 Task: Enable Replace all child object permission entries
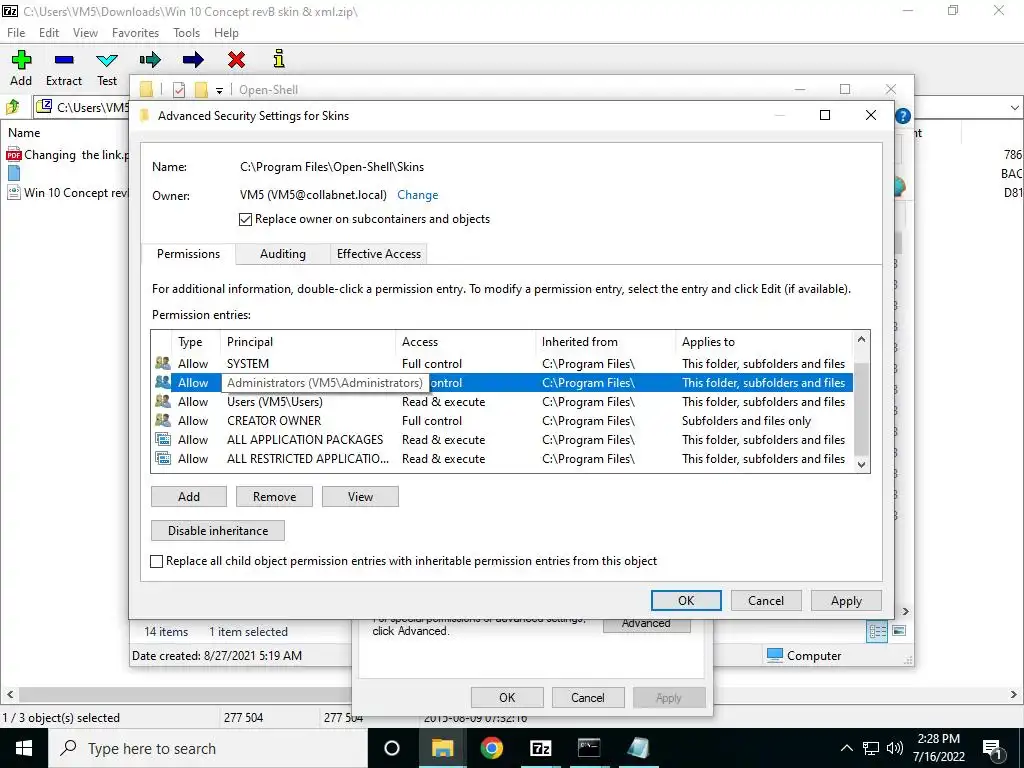pyautogui.click(x=157, y=561)
